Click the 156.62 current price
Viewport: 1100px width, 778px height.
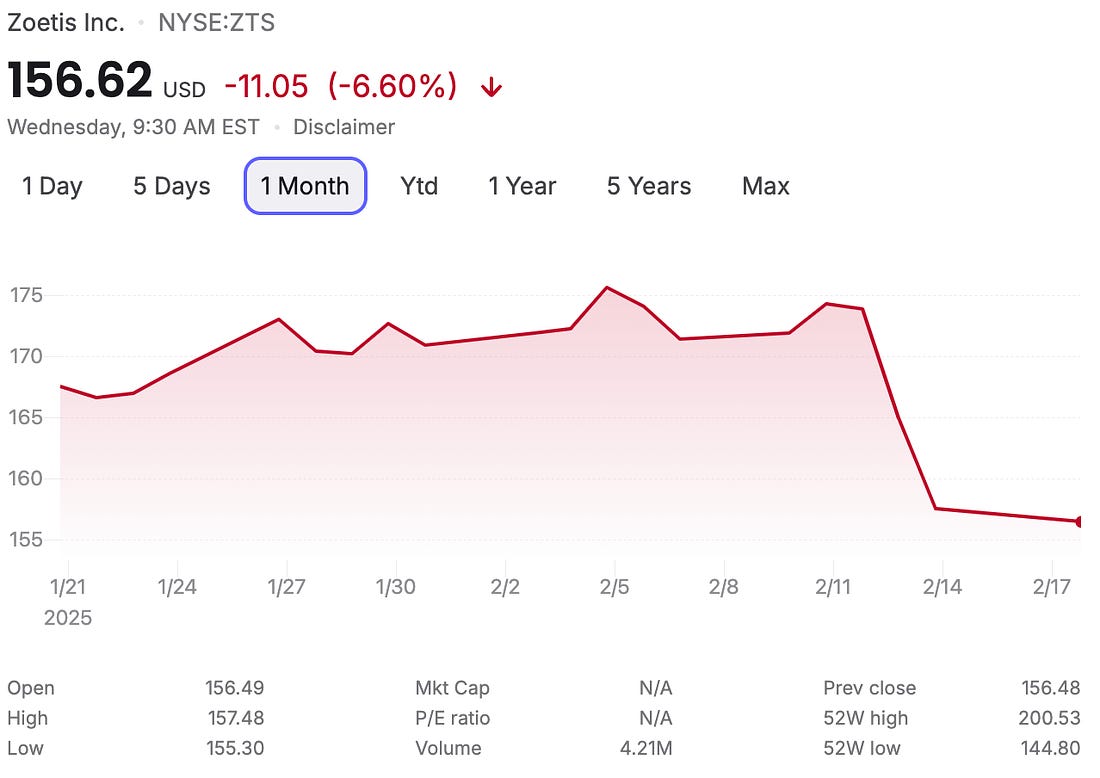coord(80,82)
